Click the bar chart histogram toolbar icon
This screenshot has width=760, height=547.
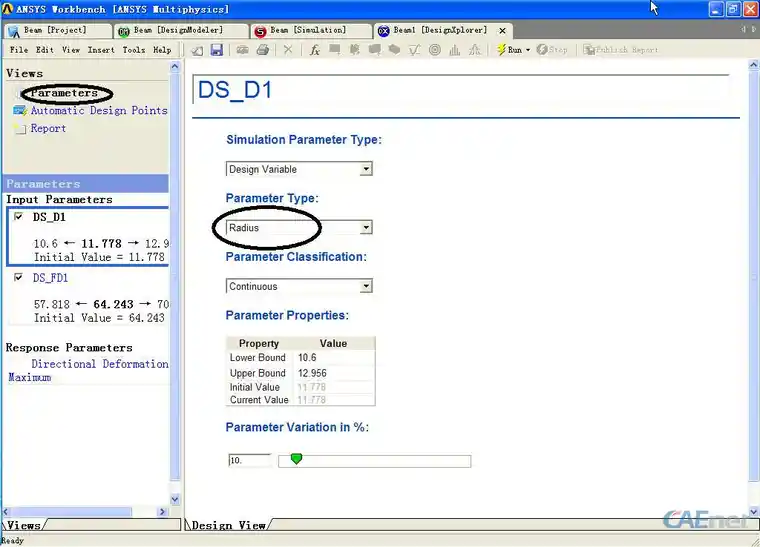(x=455, y=50)
